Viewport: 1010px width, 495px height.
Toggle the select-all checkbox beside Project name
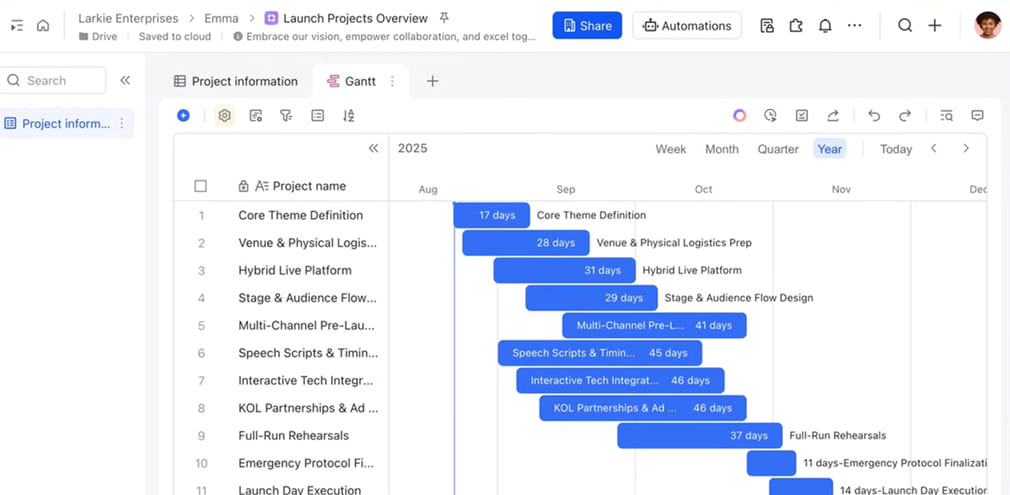(201, 186)
